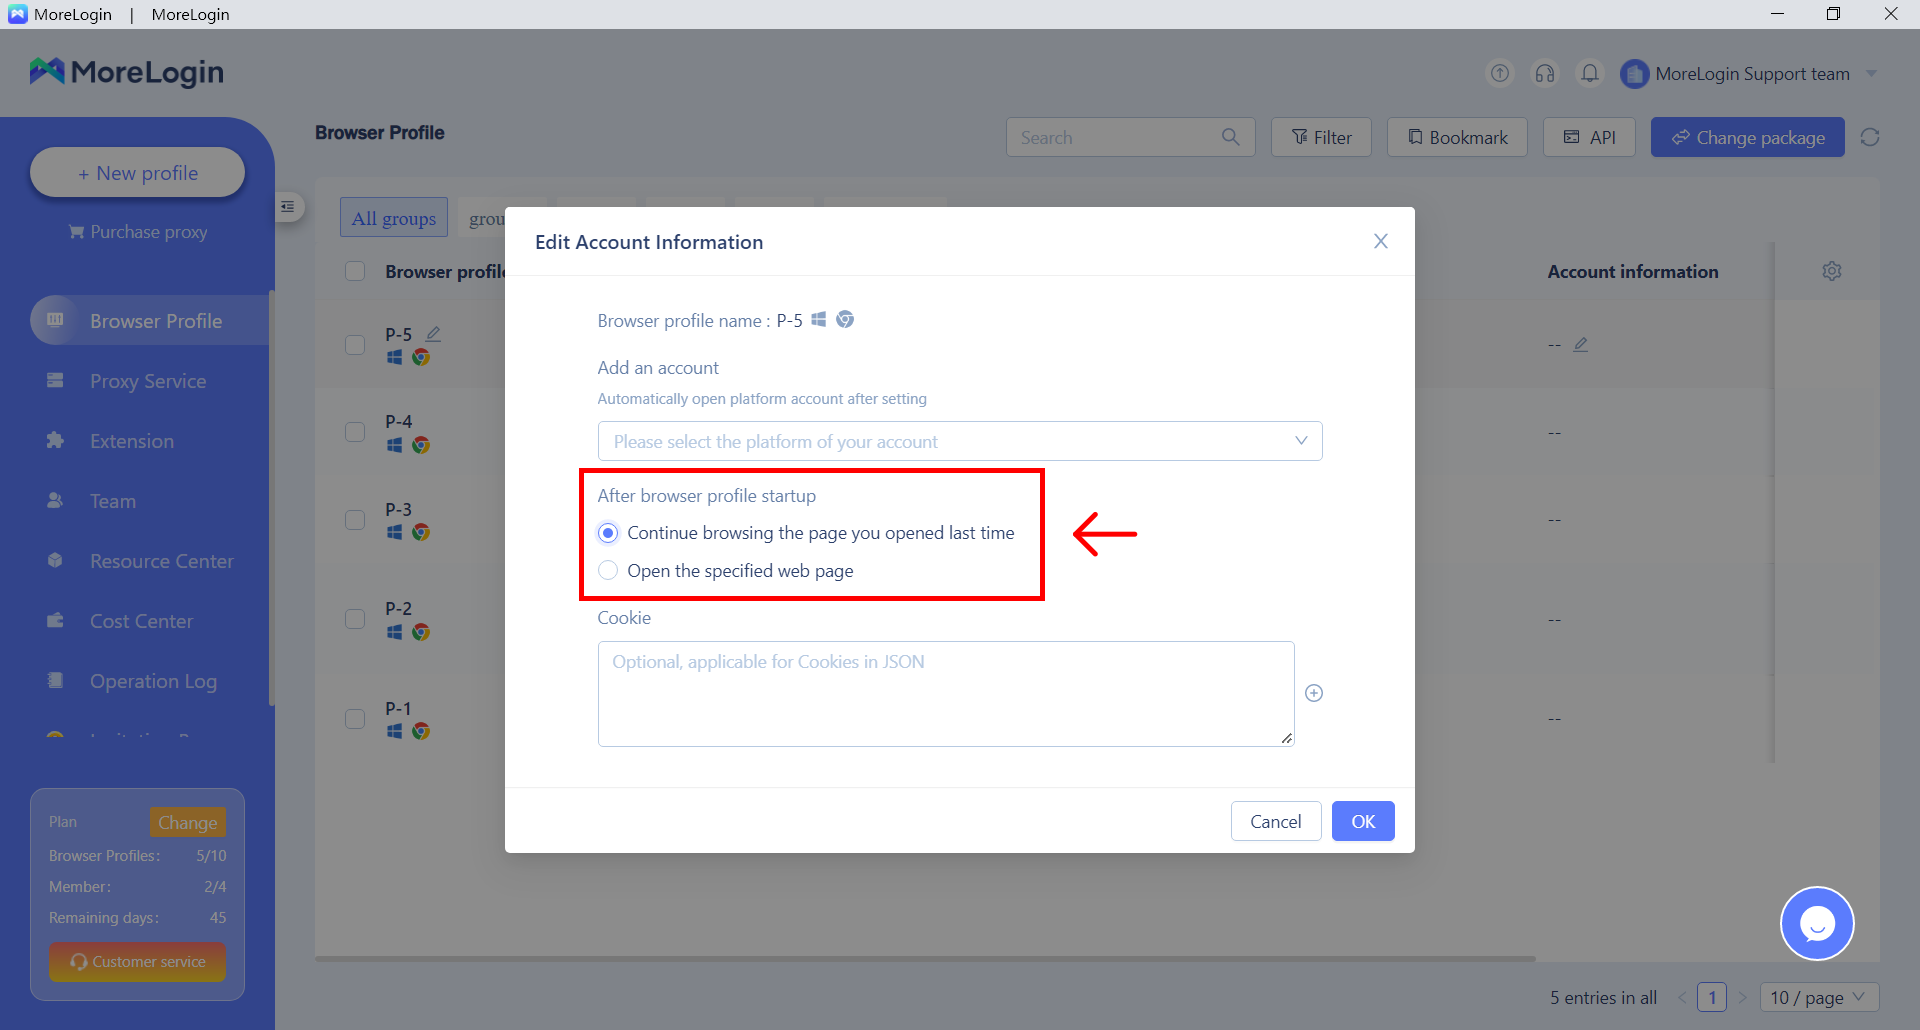Screen dimensions: 1920x1030
Task: Edit P-5 profile name pencil icon
Action: click(x=433, y=334)
